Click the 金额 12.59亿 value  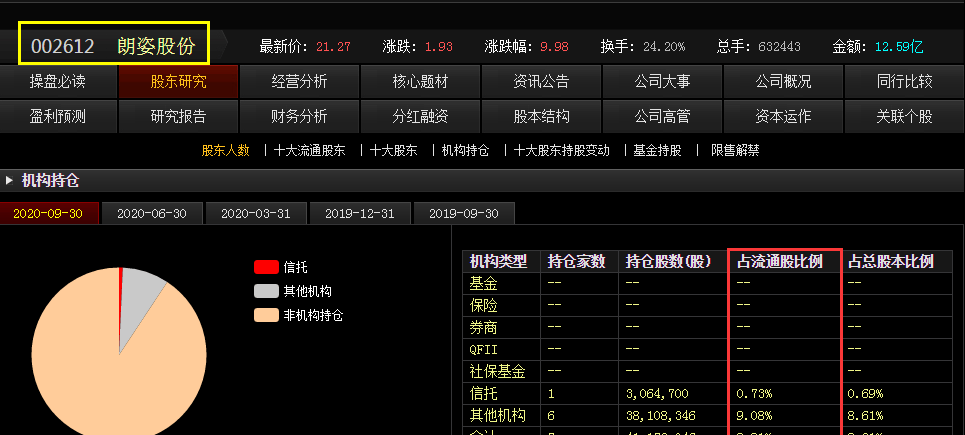pyautogui.click(x=899, y=47)
